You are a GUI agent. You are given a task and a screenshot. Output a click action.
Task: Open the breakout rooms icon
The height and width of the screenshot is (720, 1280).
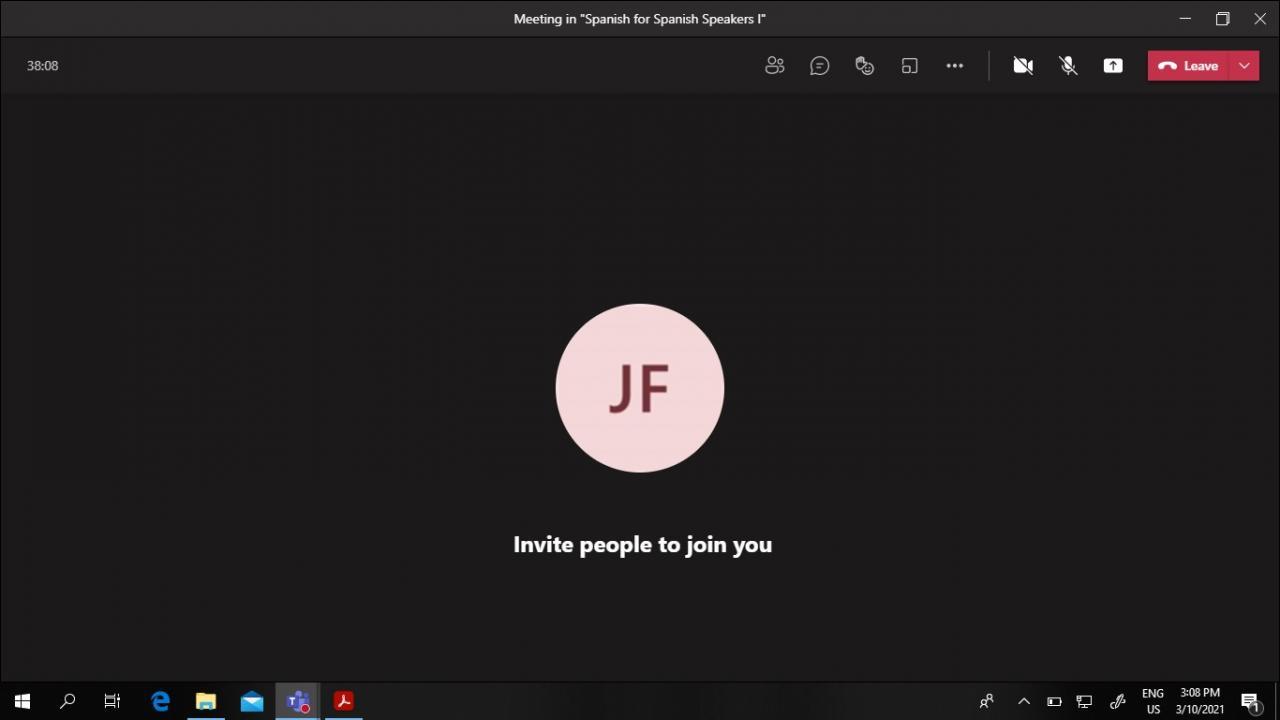click(x=909, y=66)
